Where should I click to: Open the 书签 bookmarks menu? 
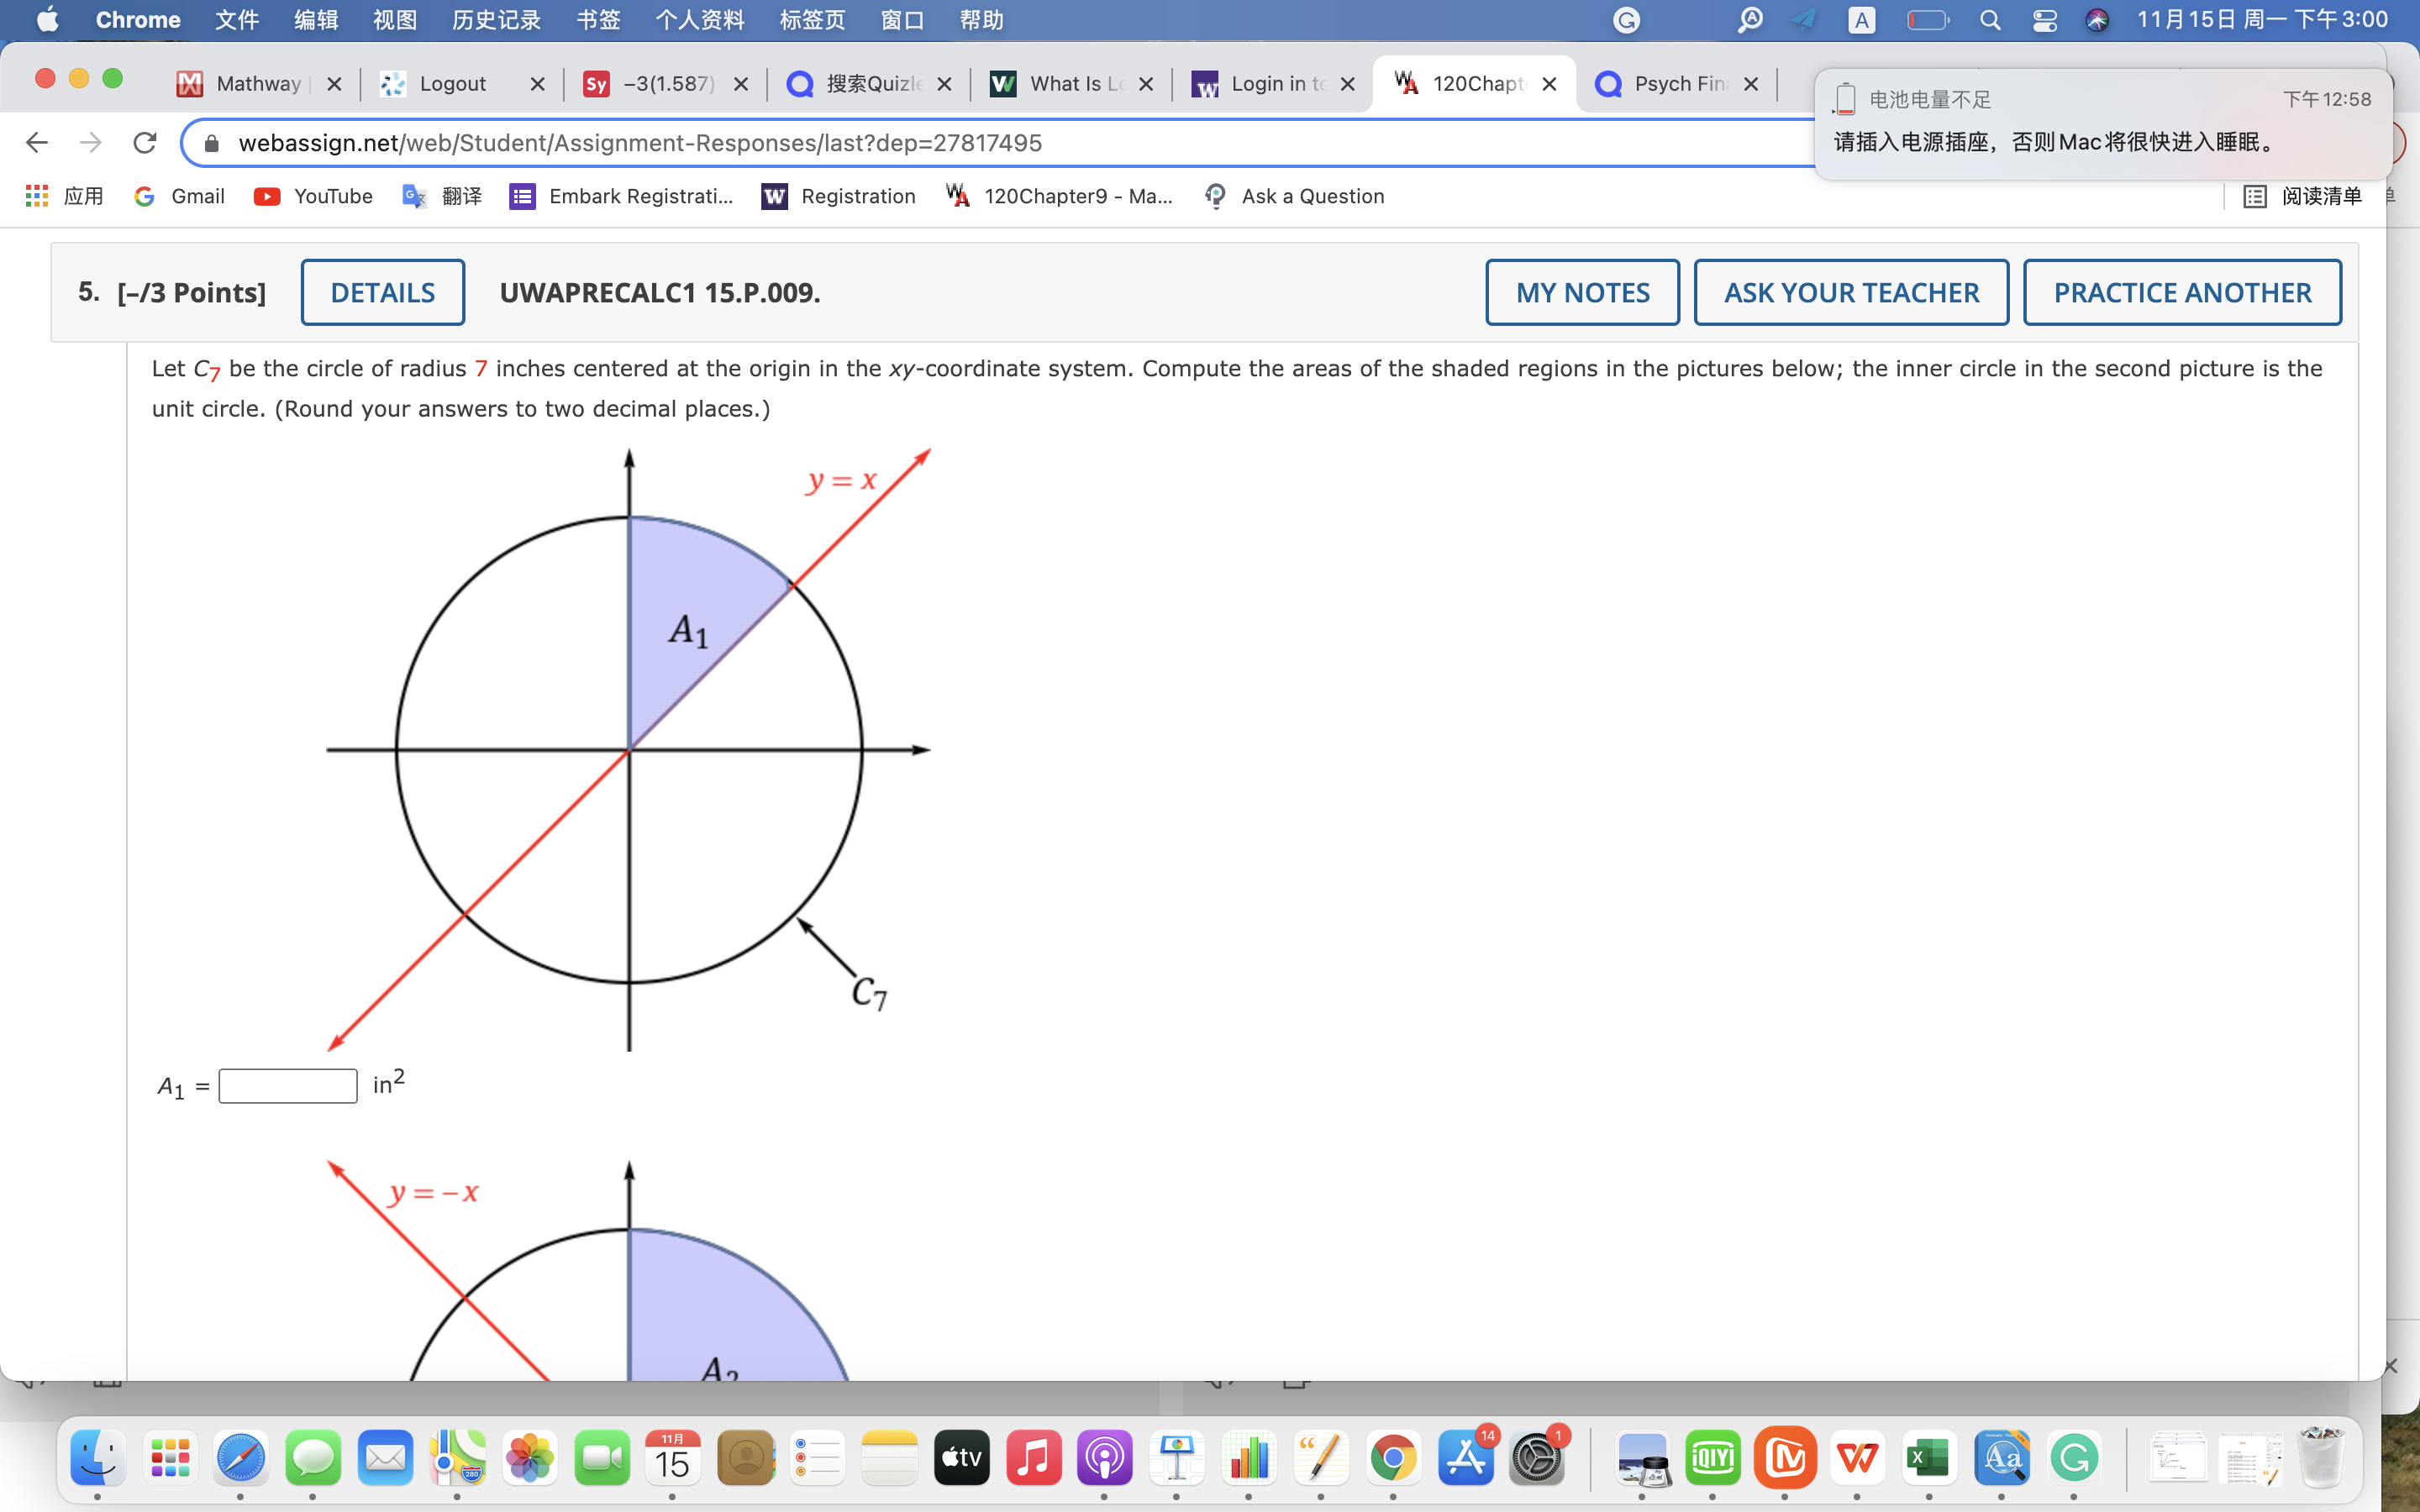point(598,20)
